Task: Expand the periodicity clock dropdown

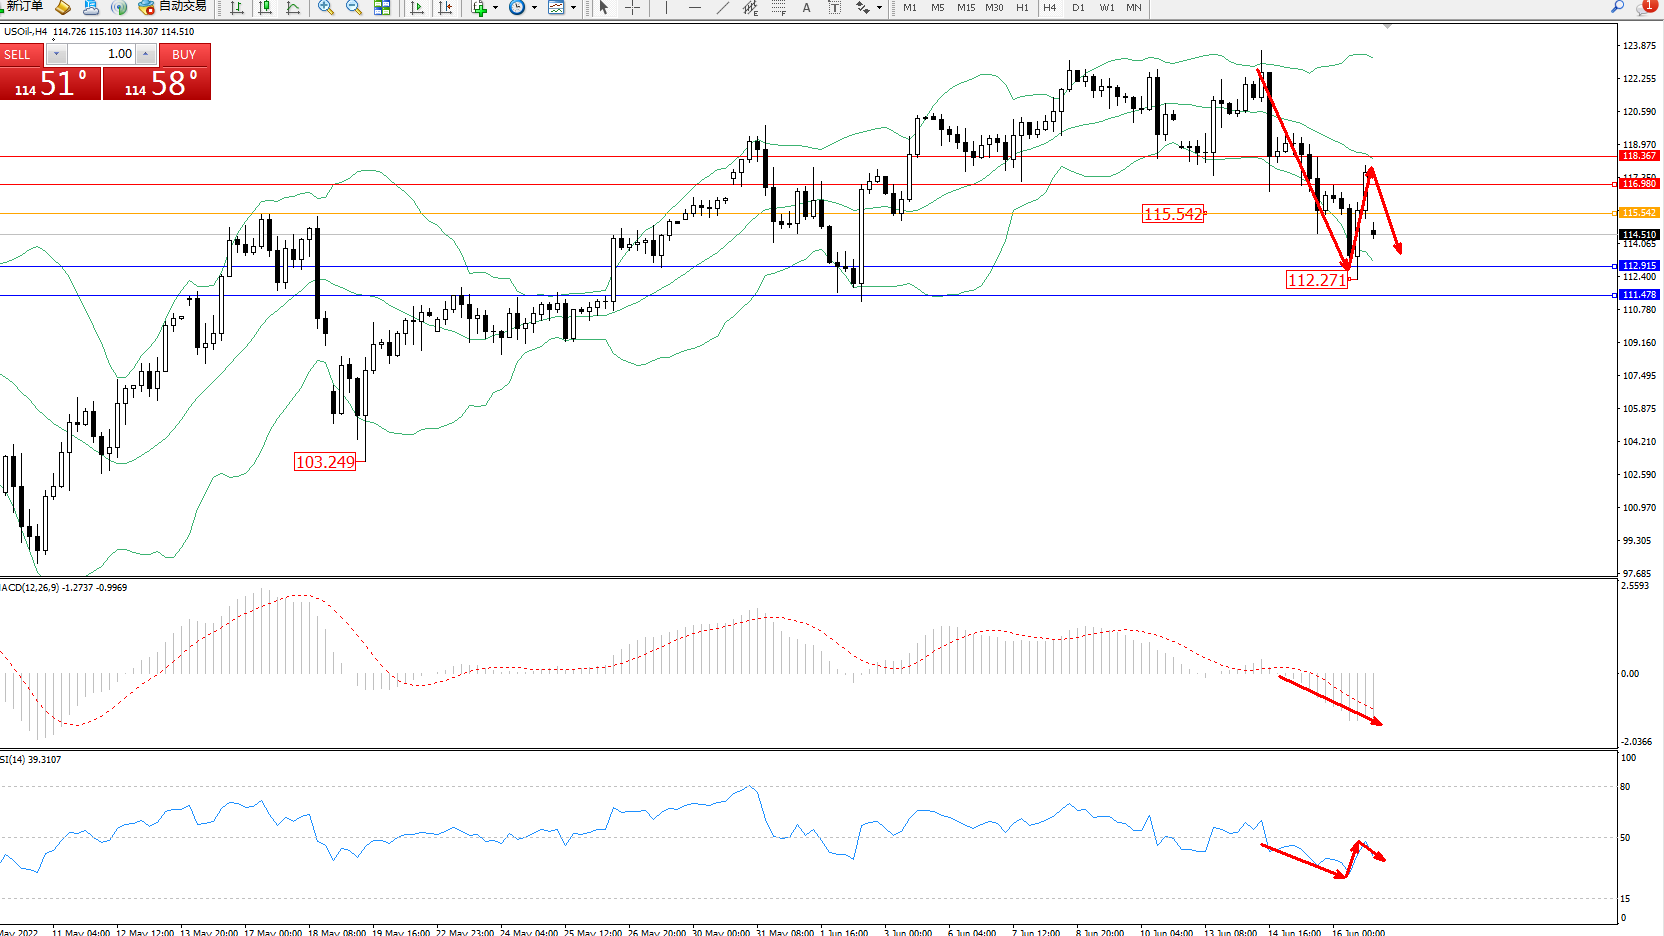Action: click(534, 8)
